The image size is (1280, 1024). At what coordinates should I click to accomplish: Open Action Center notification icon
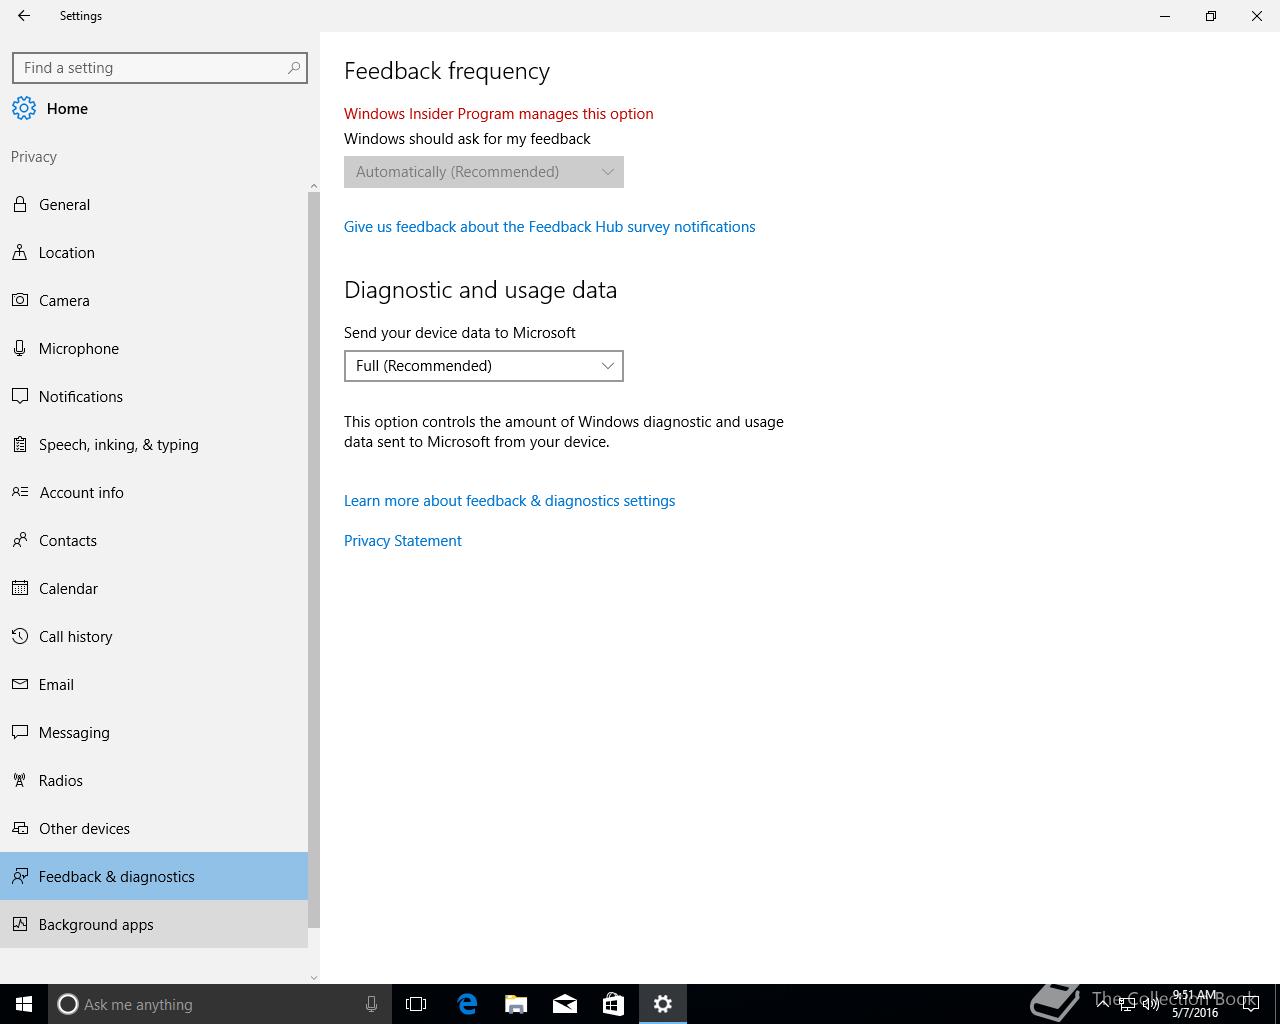(x=1250, y=1005)
